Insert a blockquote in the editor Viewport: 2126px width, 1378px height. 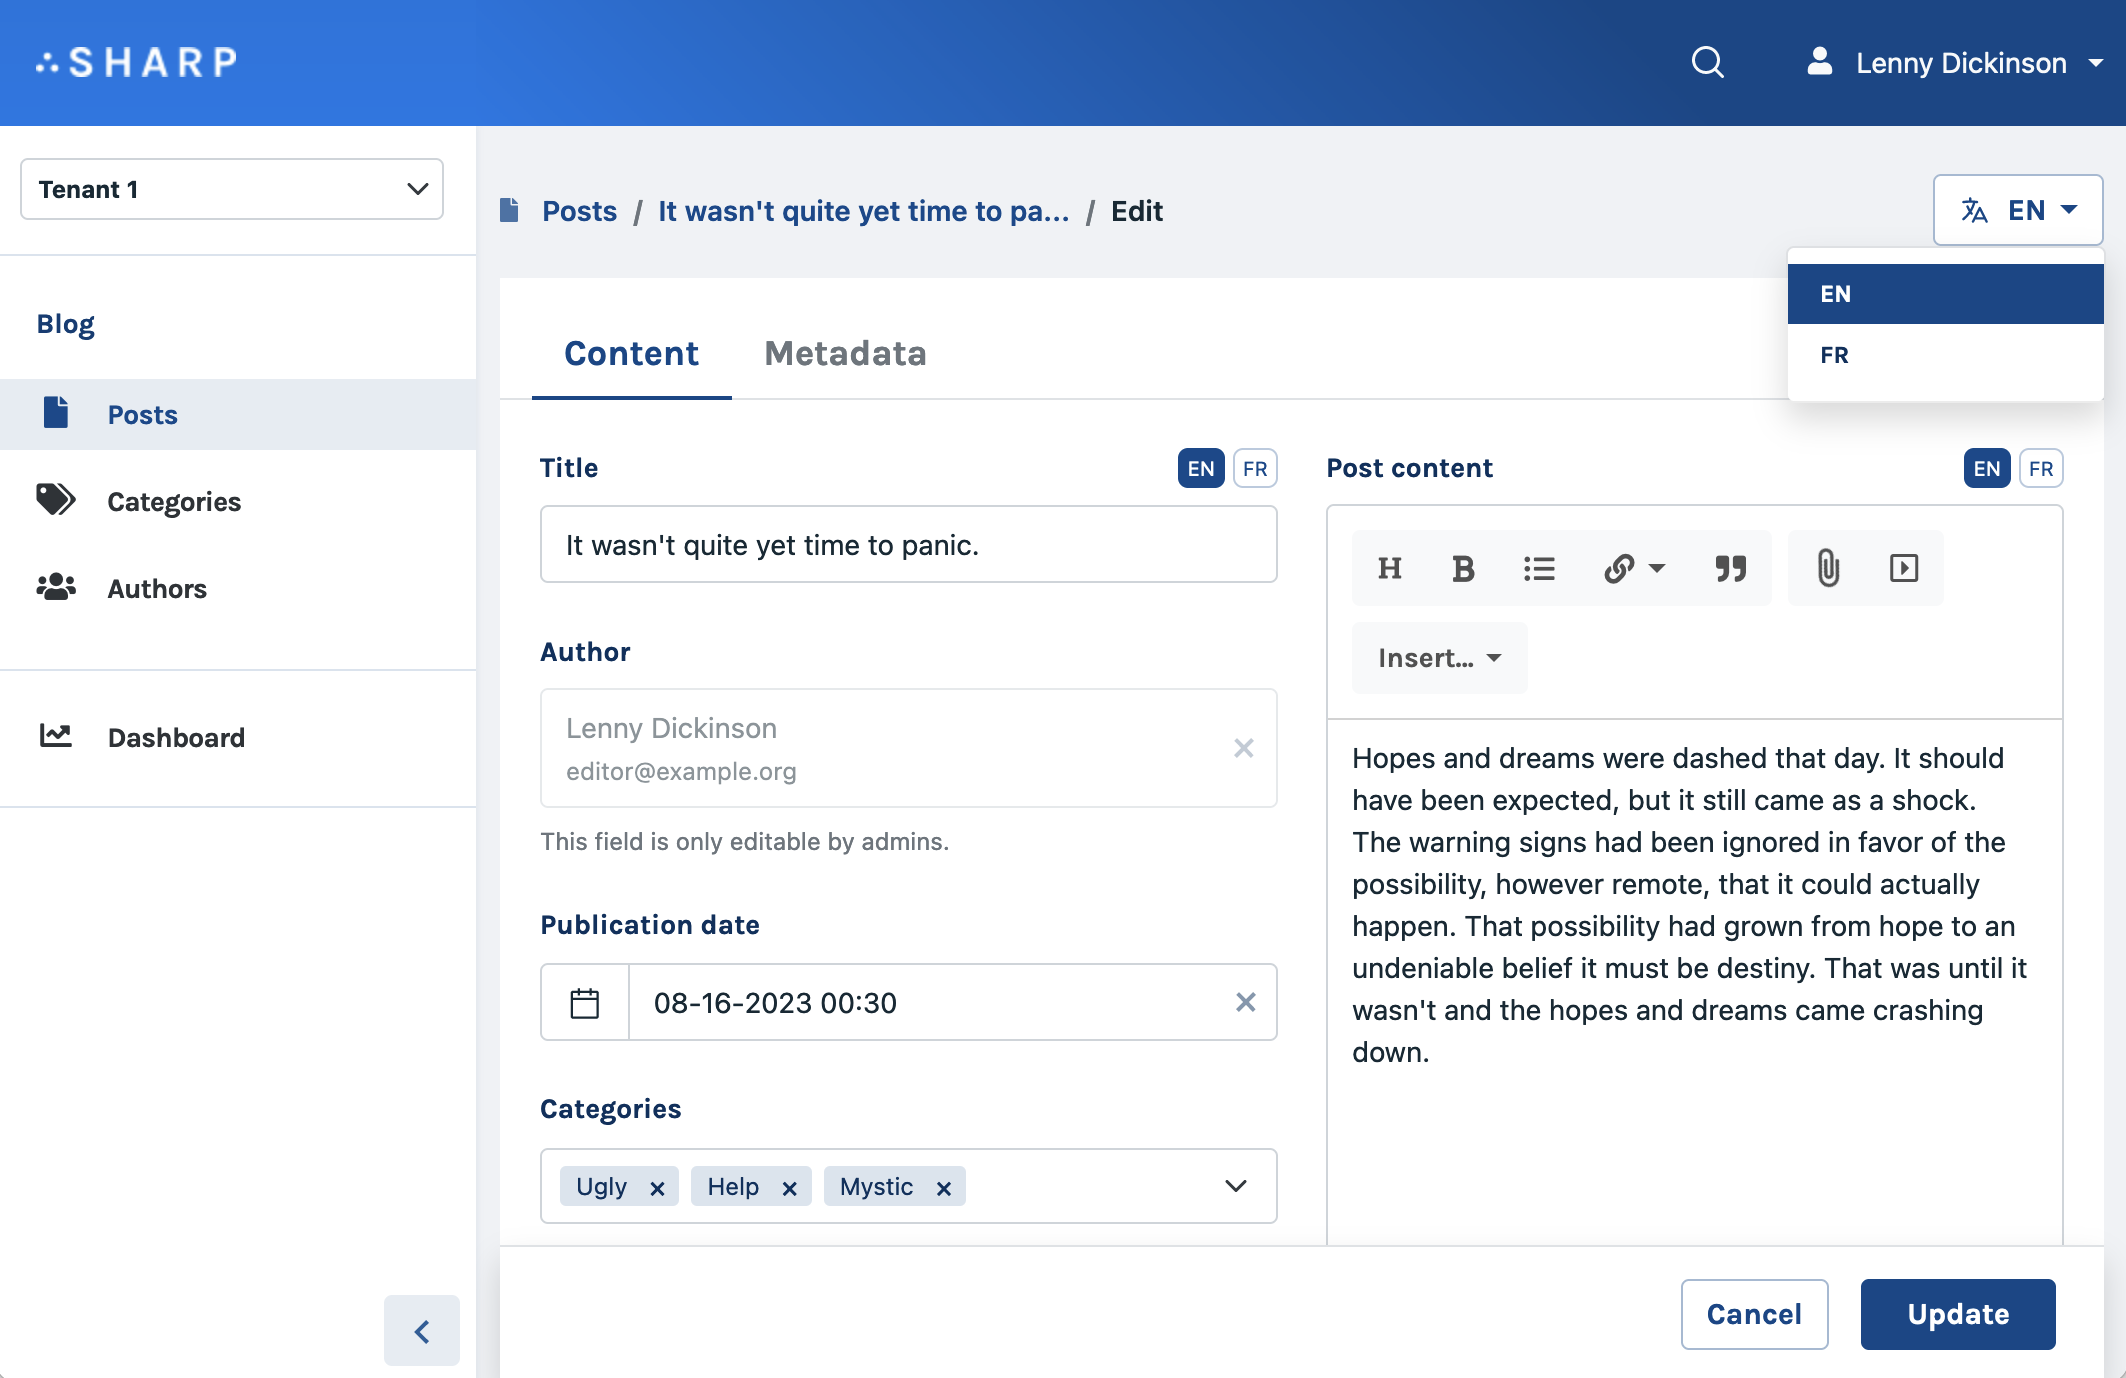point(1730,568)
